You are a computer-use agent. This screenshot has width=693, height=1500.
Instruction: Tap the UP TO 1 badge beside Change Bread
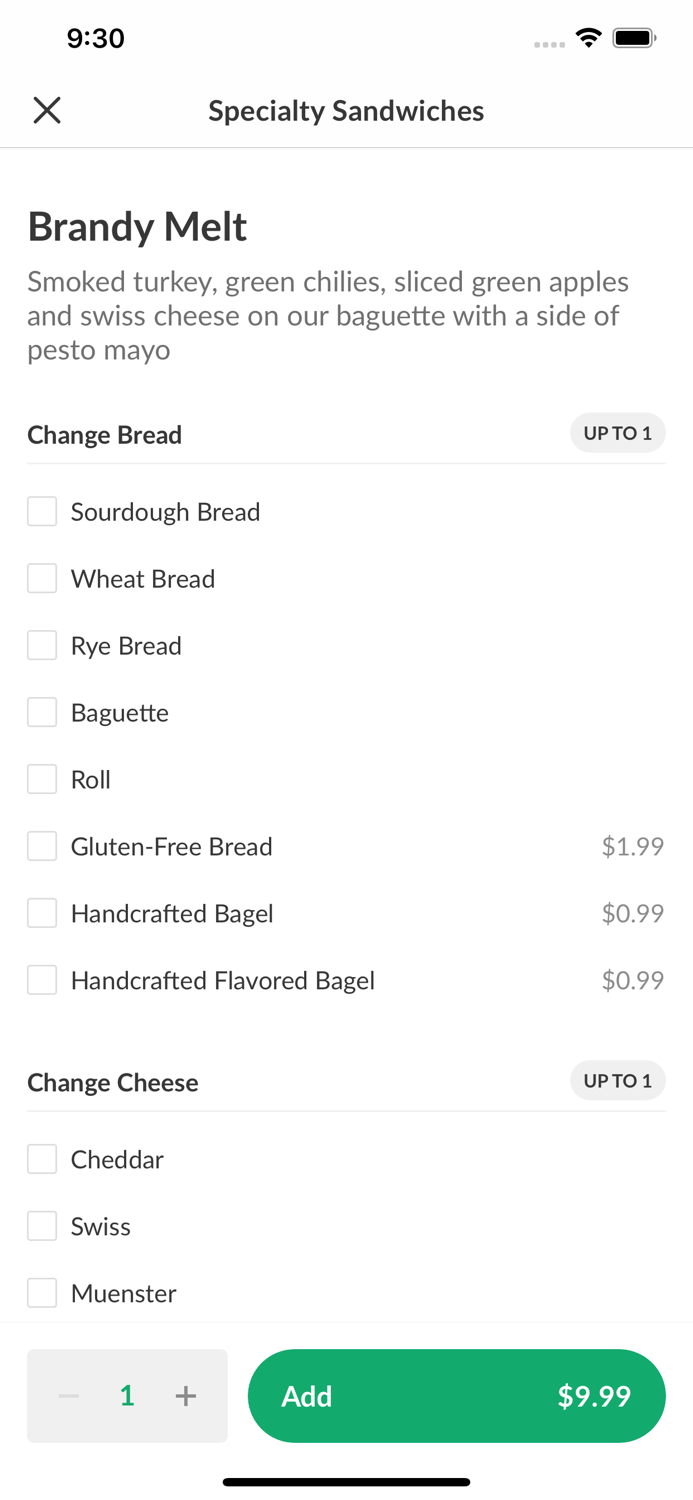[618, 433]
